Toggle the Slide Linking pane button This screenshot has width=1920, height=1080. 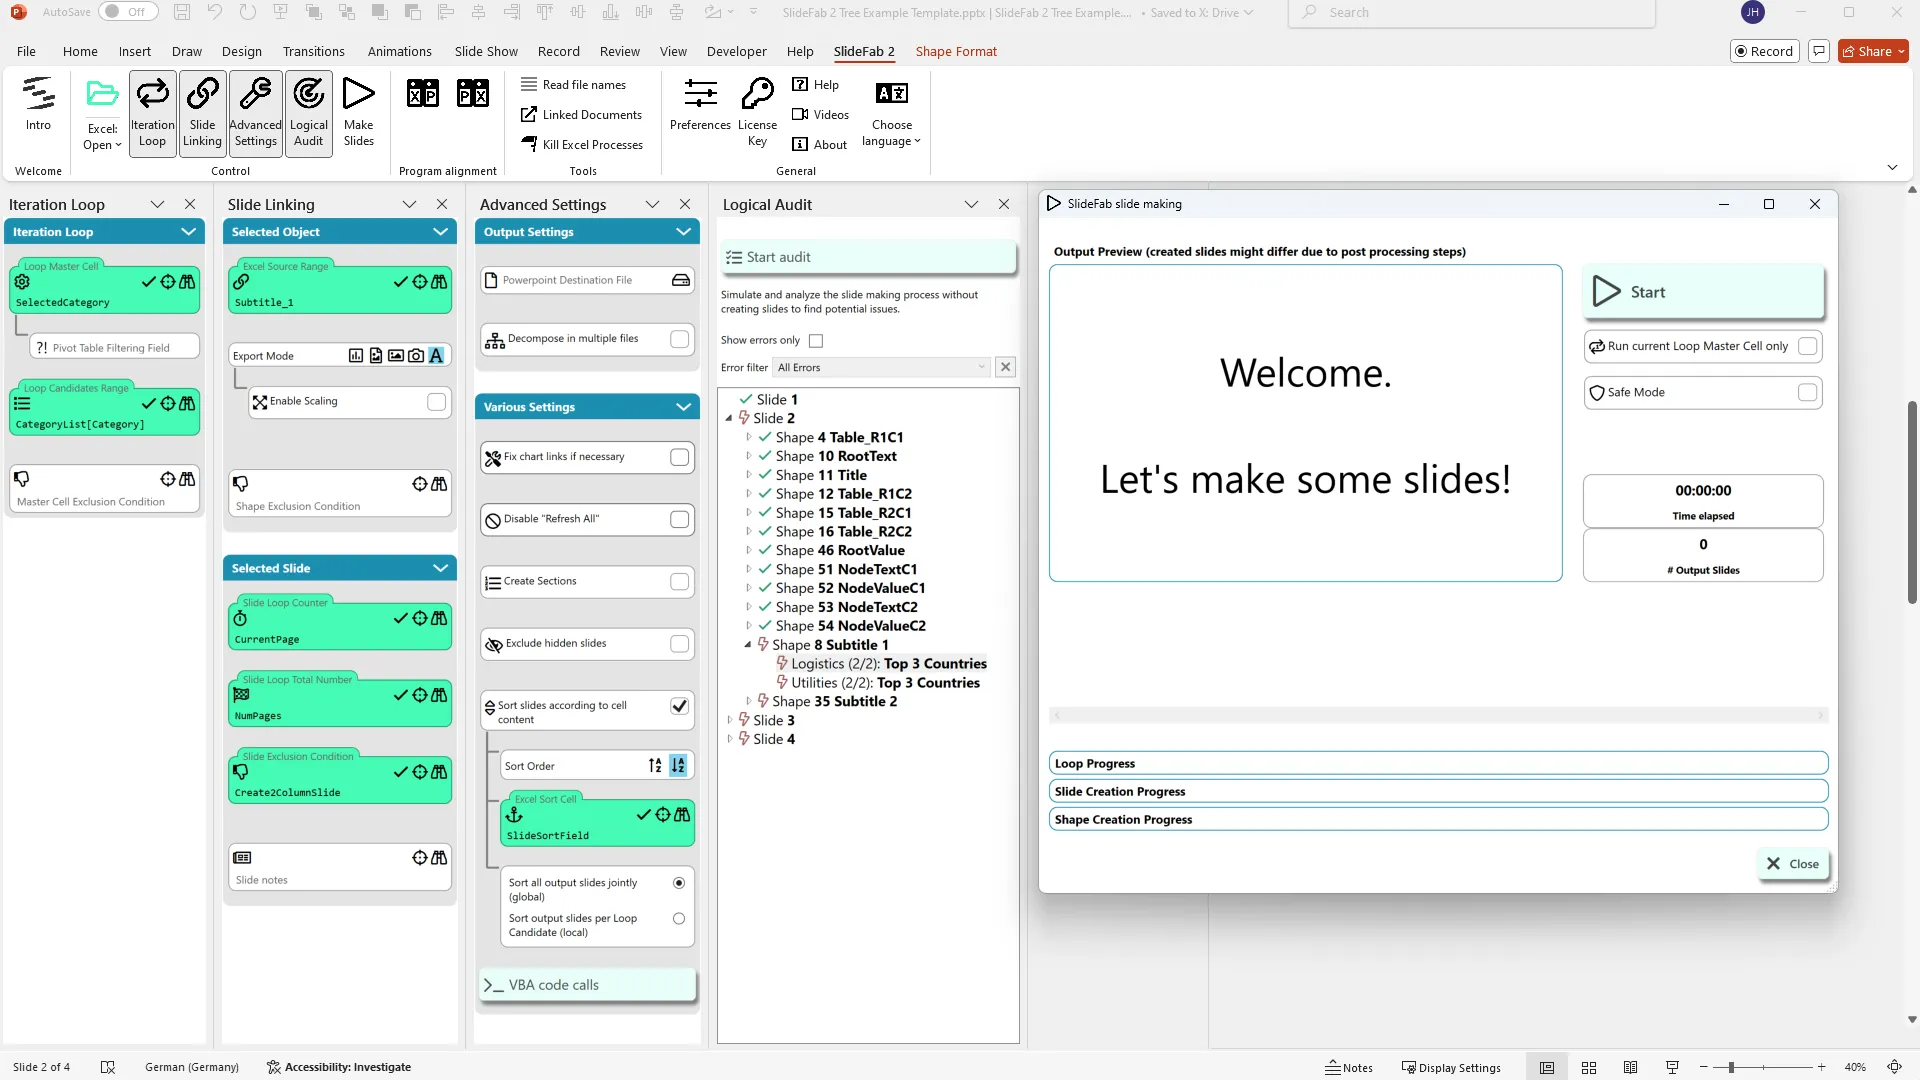202,113
